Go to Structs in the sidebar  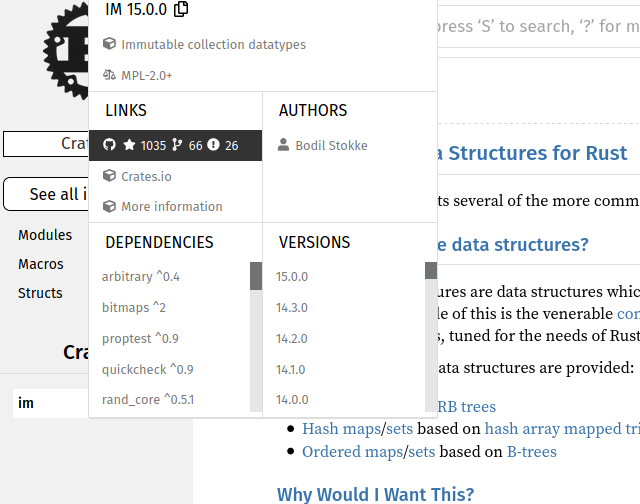point(40,293)
